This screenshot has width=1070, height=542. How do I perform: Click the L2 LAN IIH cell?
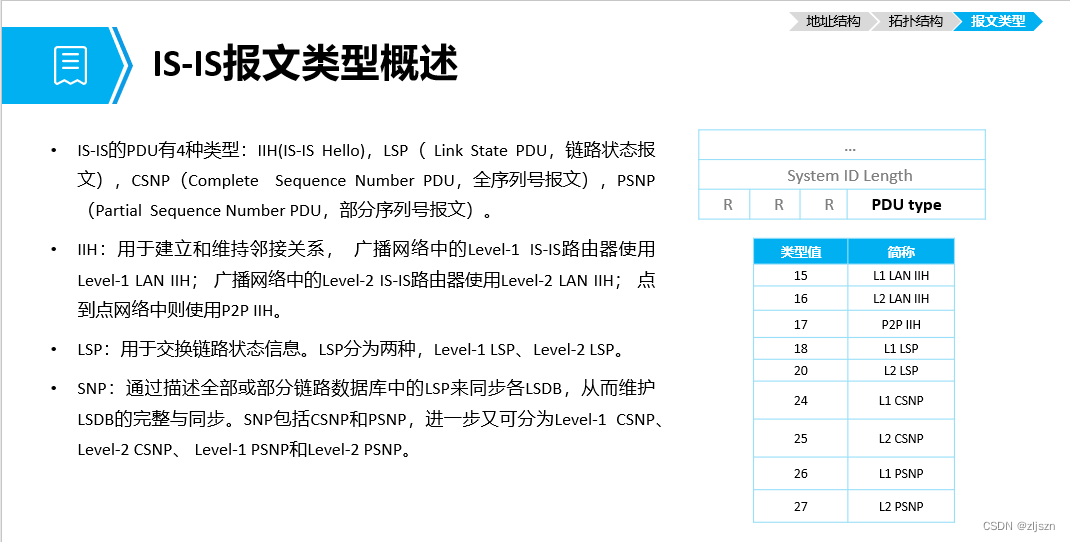tap(901, 299)
